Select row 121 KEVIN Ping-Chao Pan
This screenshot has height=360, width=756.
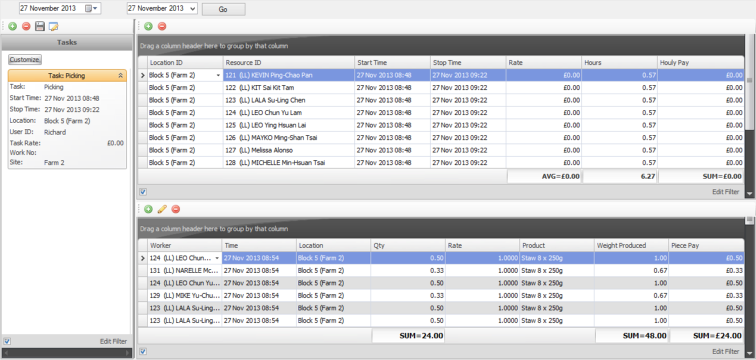click(441, 75)
